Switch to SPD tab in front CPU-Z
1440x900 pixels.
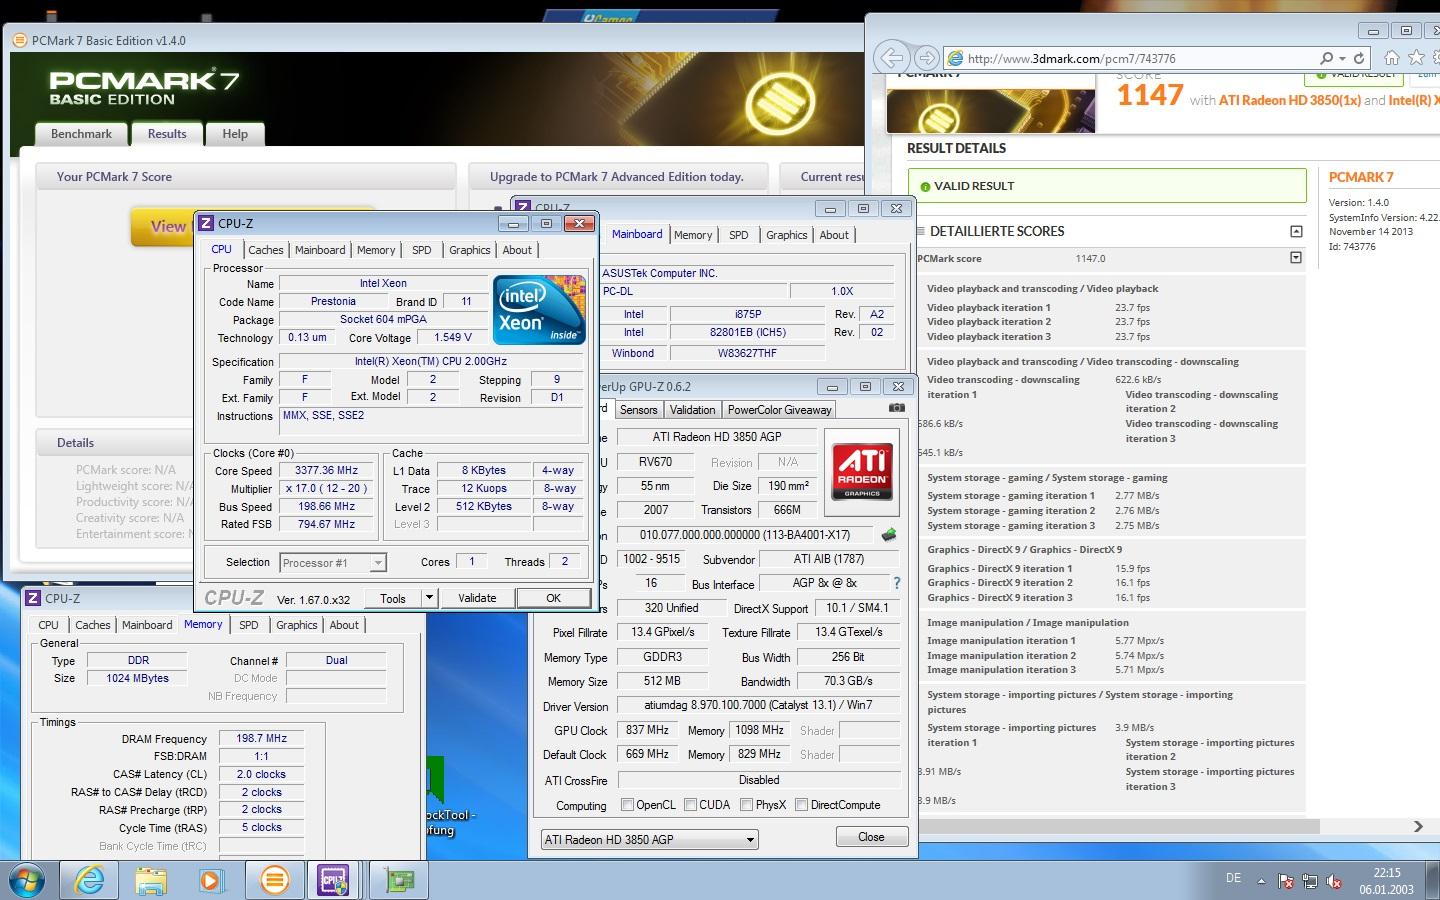click(422, 250)
